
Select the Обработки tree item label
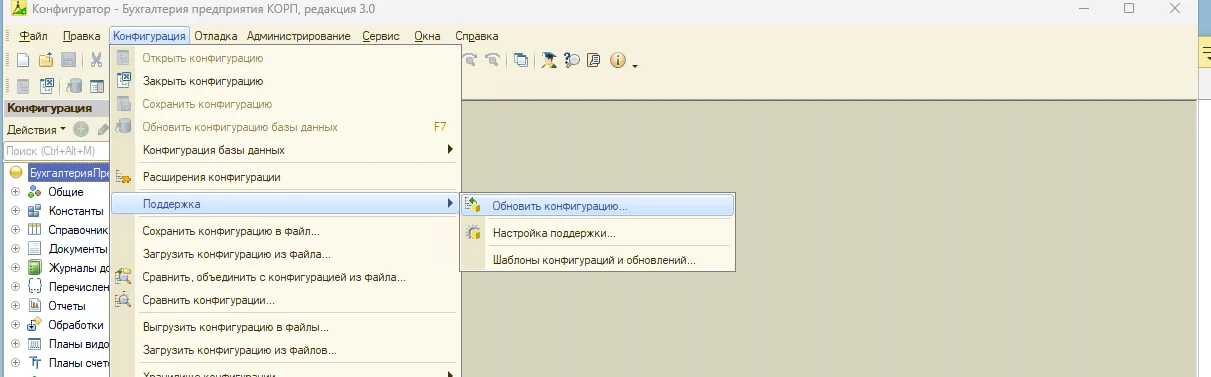tap(76, 325)
